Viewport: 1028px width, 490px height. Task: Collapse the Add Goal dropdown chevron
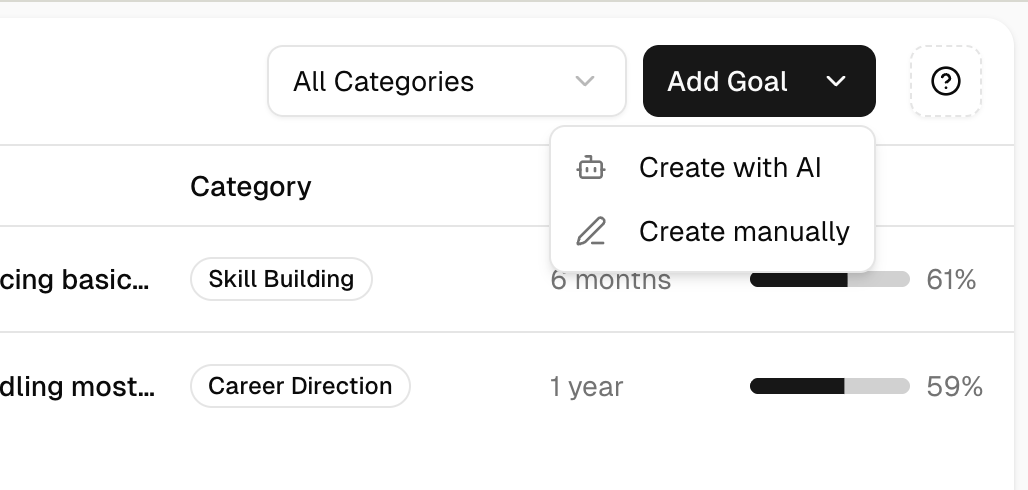pyautogui.click(x=837, y=81)
